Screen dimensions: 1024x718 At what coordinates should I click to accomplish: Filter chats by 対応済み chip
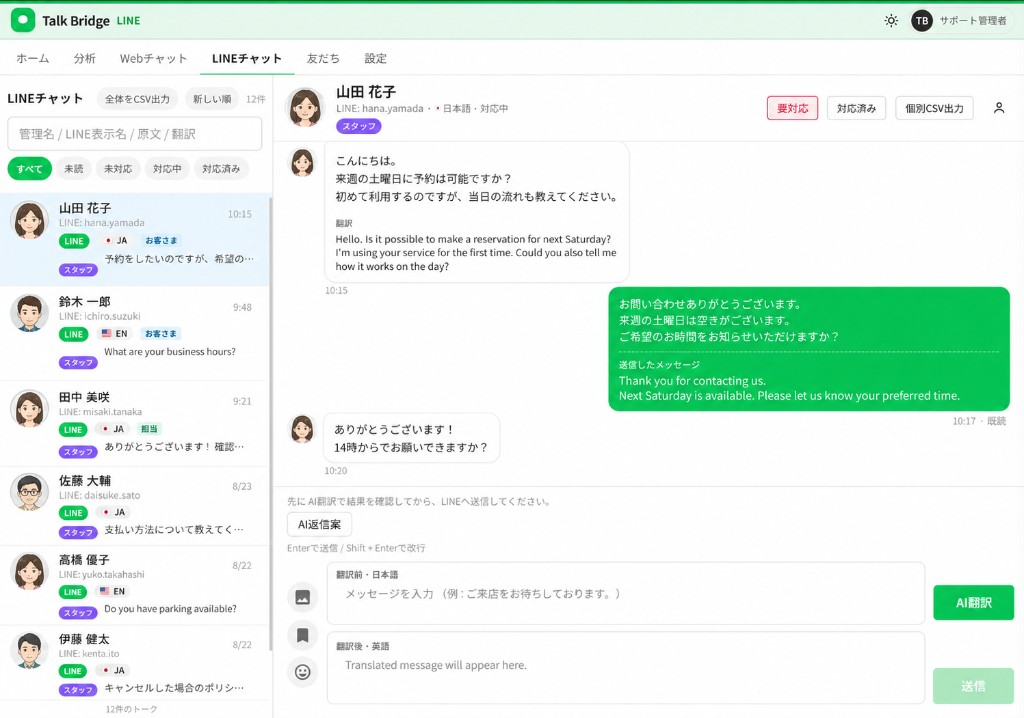[221, 169]
